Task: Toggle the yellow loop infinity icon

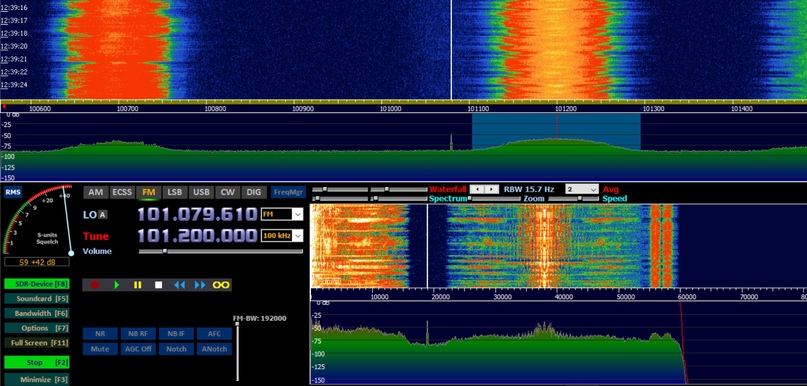Action: (x=221, y=285)
